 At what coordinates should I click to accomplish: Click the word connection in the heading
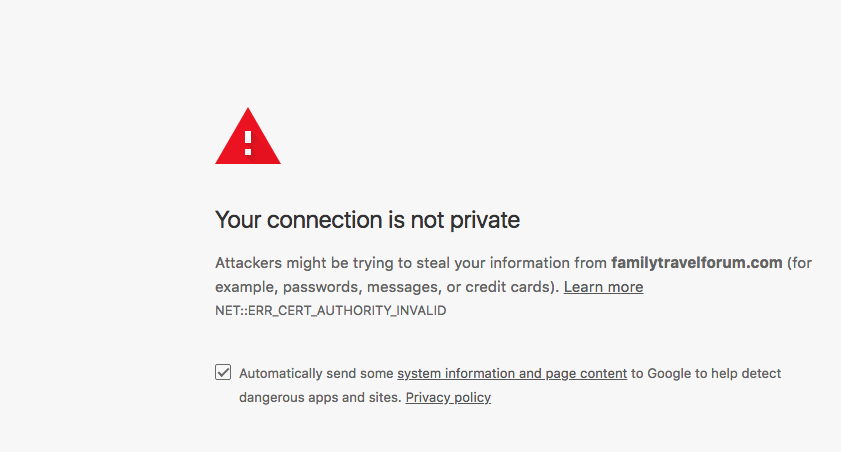tap(323, 220)
